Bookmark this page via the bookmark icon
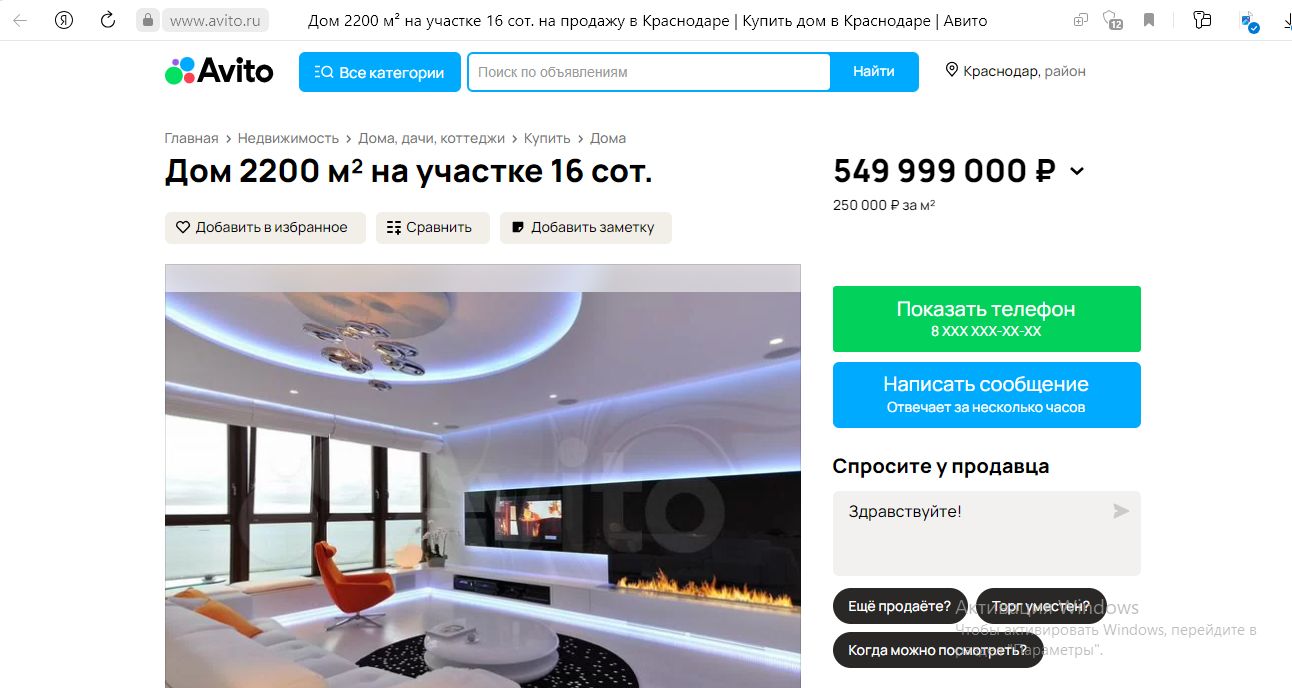 click(1149, 20)
